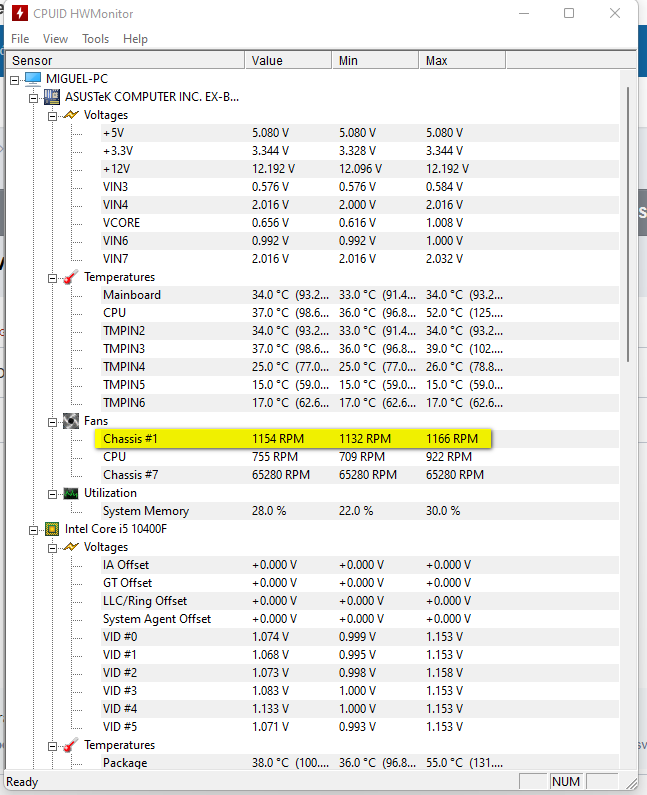Screen dimensions: 647x795
Task: Collapse the Intel Core i5 10400F node
Action: [x=33, y=530]
